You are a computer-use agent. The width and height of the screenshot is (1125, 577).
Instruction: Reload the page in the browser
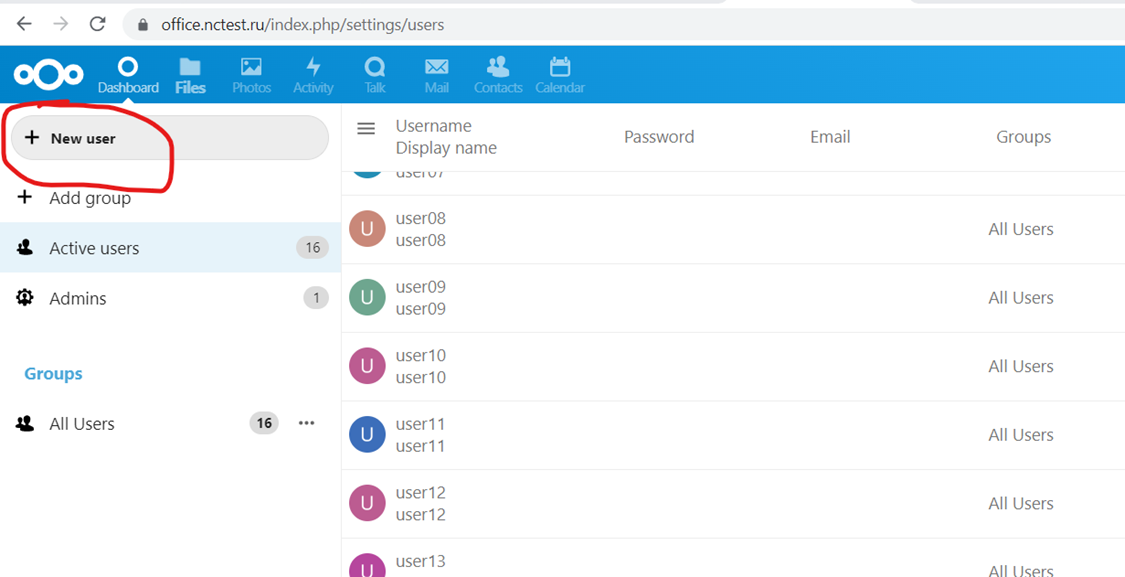tap(97, 24)
